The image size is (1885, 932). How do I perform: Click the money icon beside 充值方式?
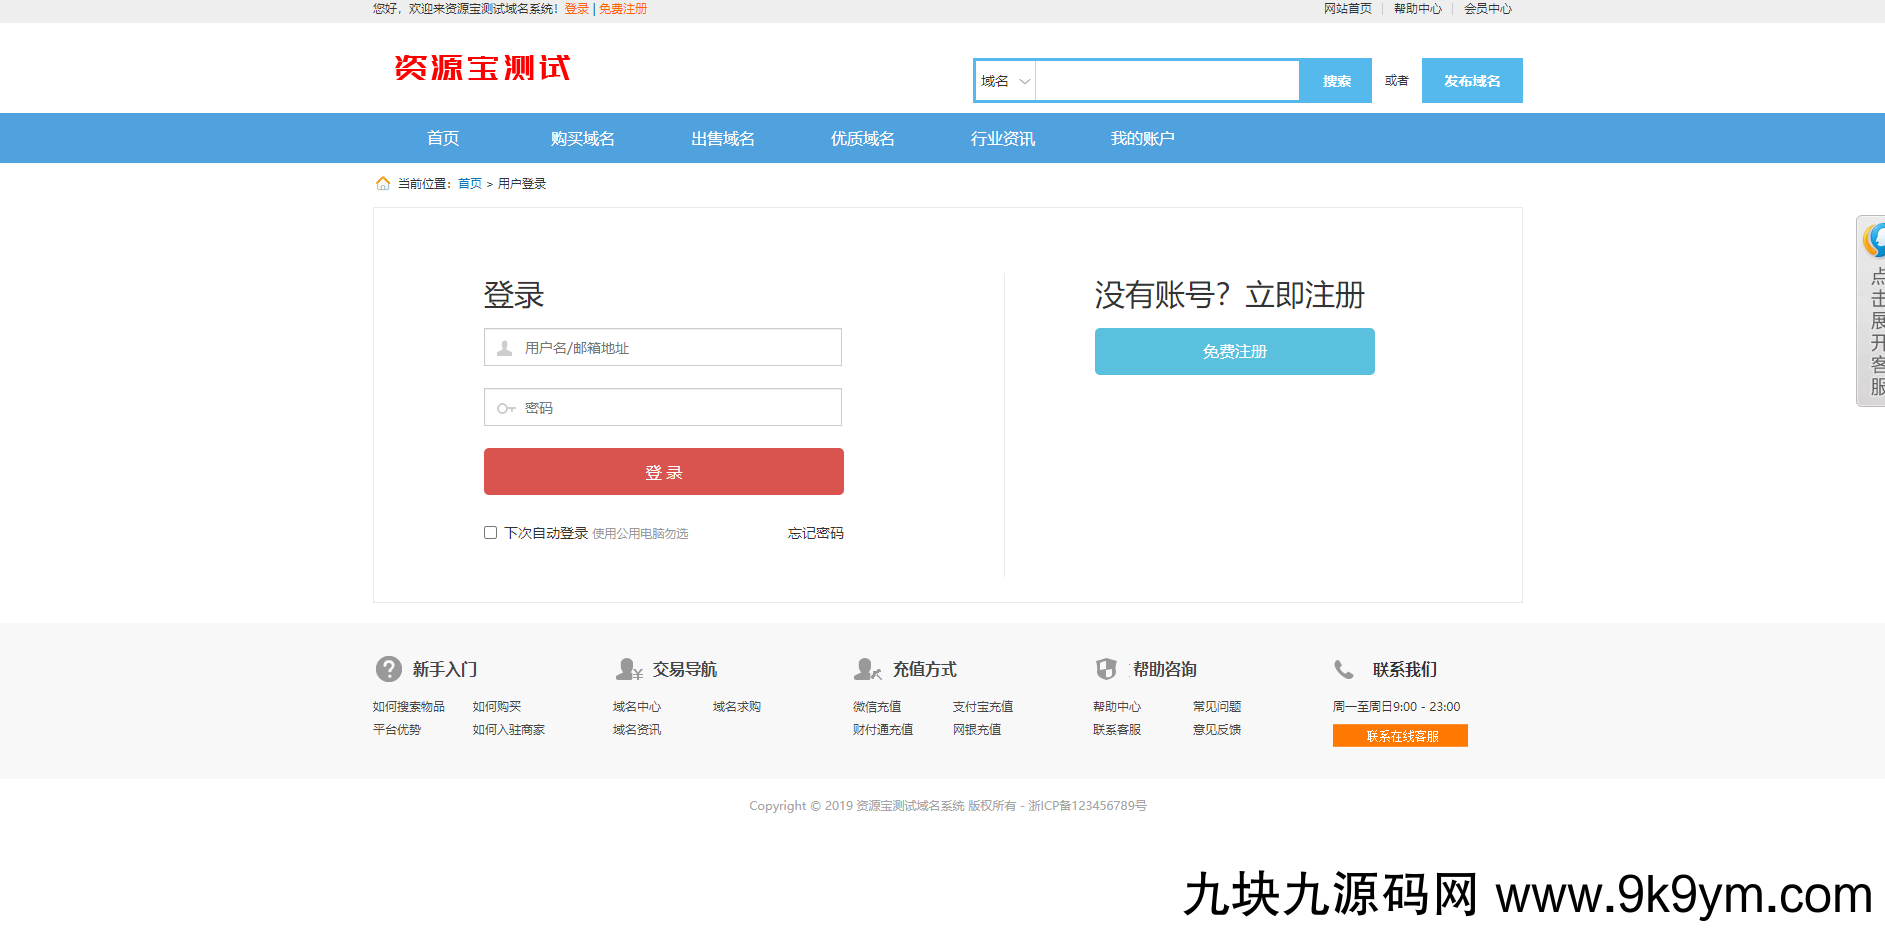pos(868,669)
